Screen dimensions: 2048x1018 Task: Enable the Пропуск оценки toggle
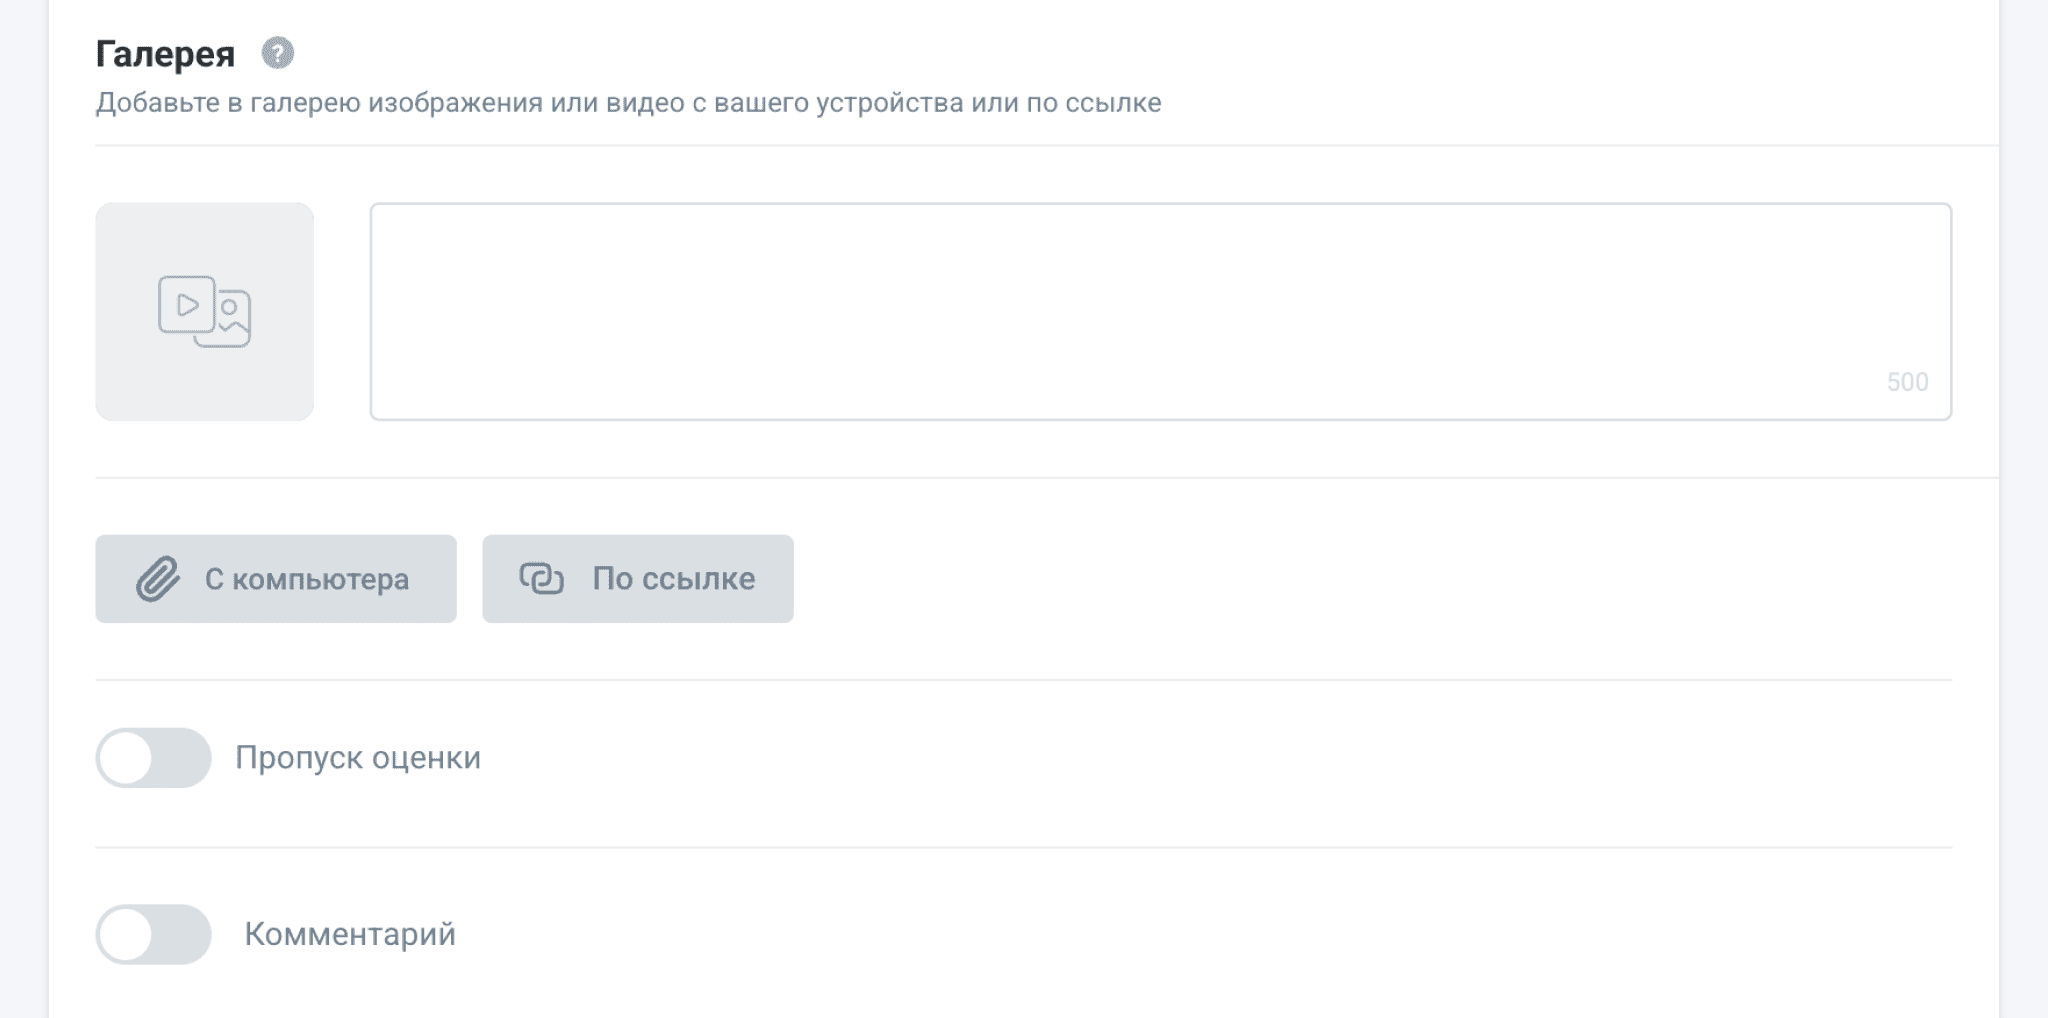coord(153,758)
